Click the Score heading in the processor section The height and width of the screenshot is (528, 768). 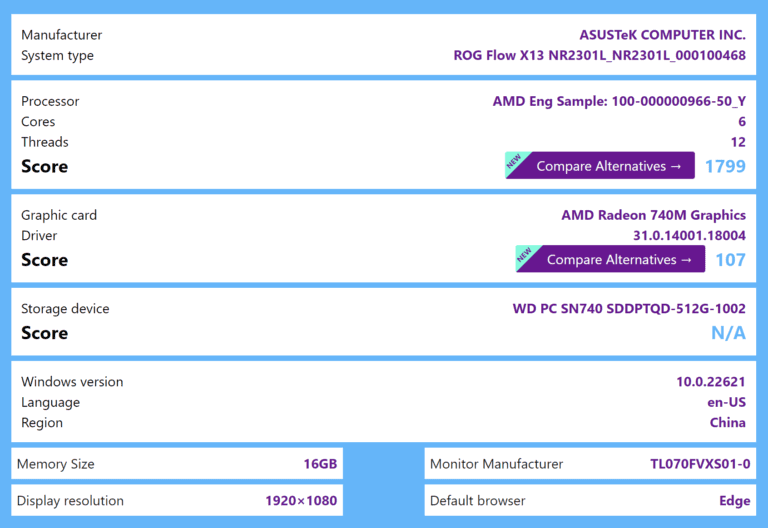click(x=45, y=167)
